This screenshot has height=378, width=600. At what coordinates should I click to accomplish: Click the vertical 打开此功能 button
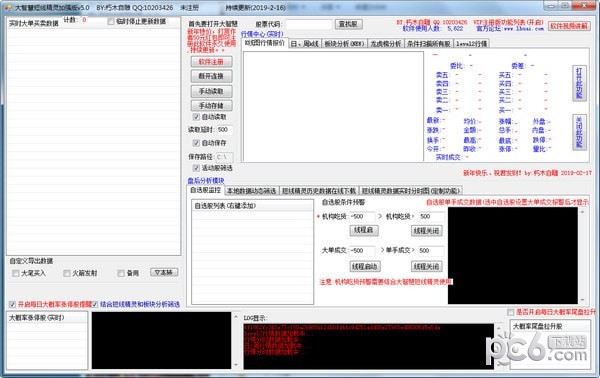pyautogui.click(x=579, y=83)
